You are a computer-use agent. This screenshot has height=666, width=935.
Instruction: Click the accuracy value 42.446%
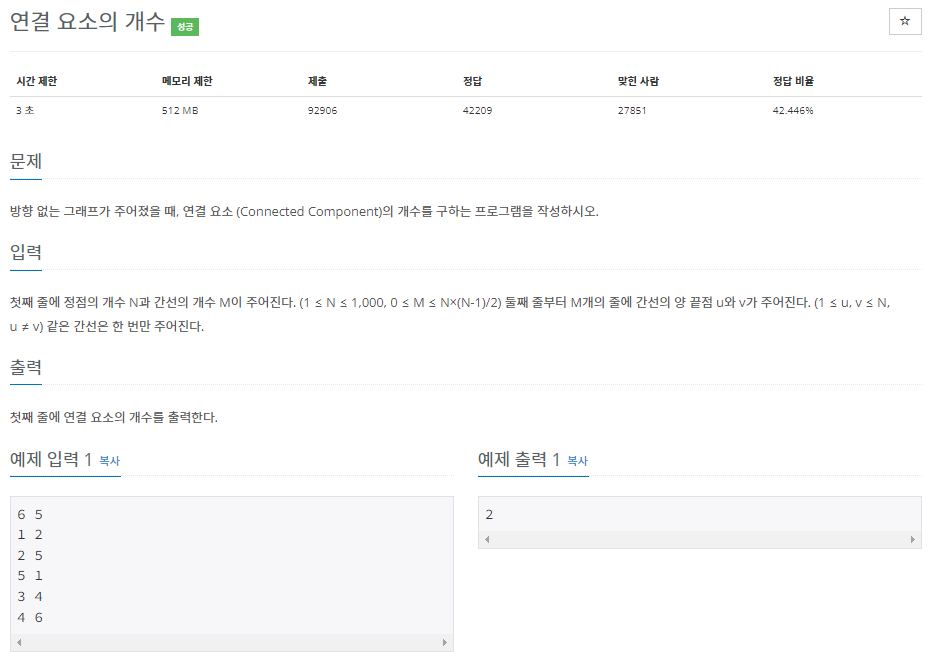tap(793, 110)
